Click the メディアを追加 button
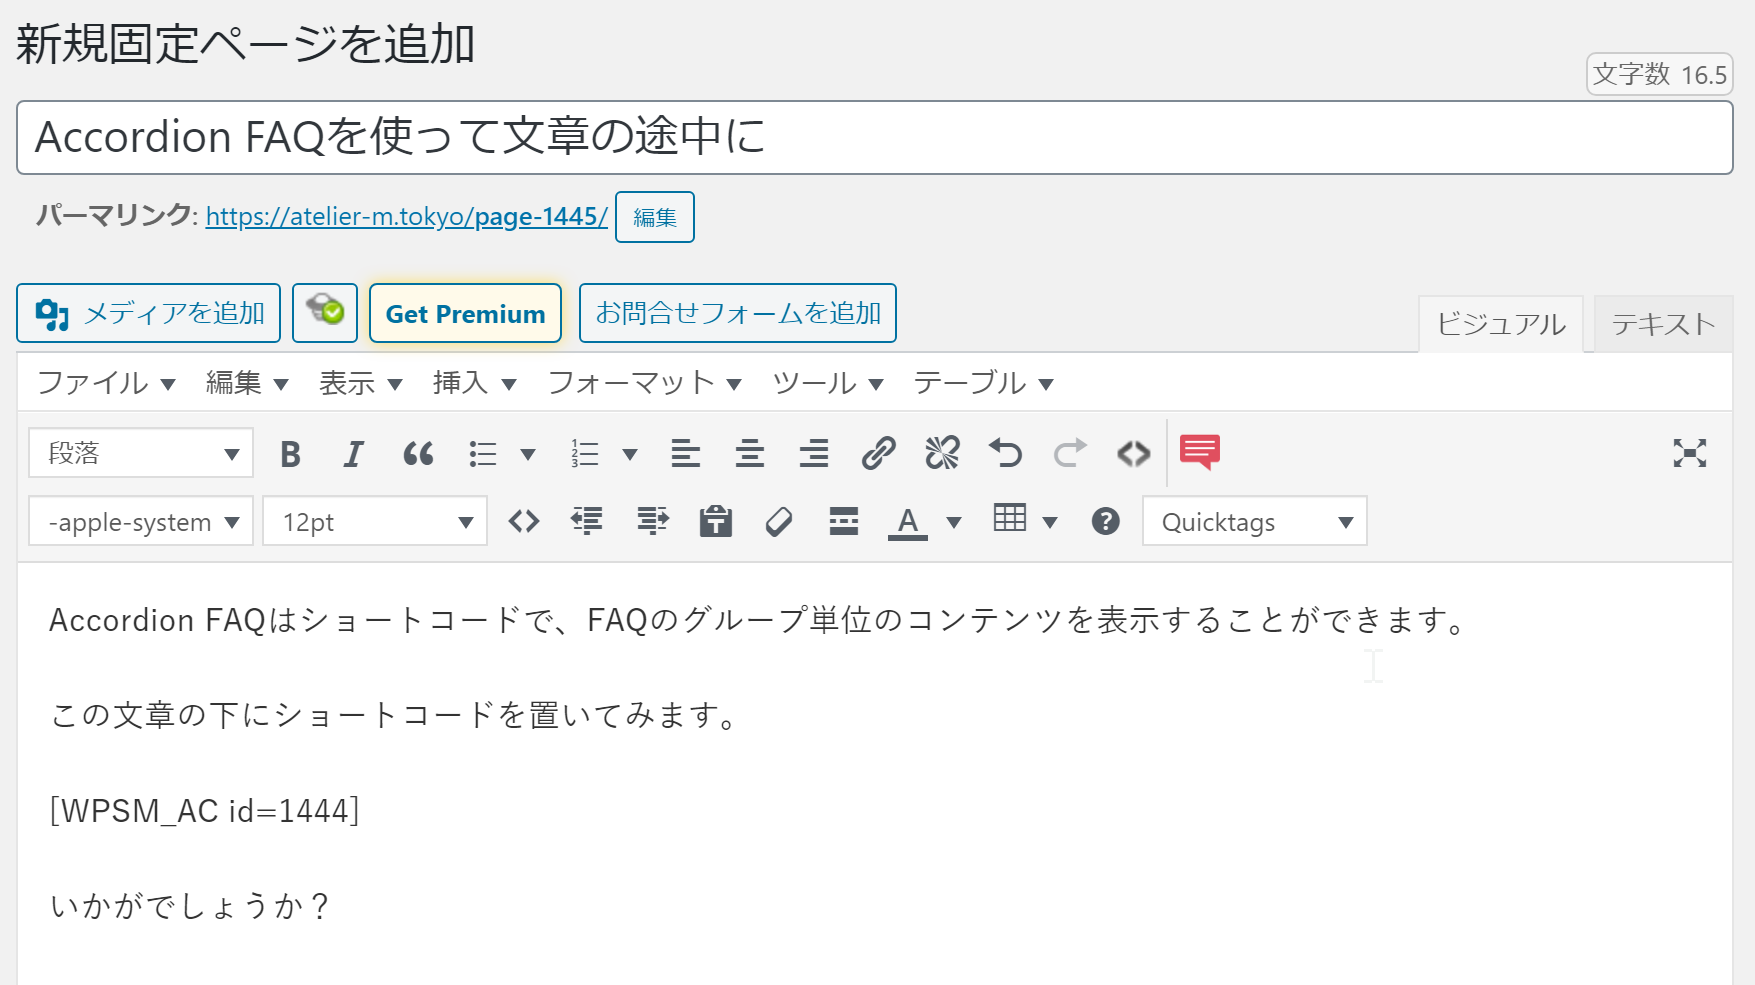Screen dimensions: 1755x985 pyautogui.click(x=149, y=314)
